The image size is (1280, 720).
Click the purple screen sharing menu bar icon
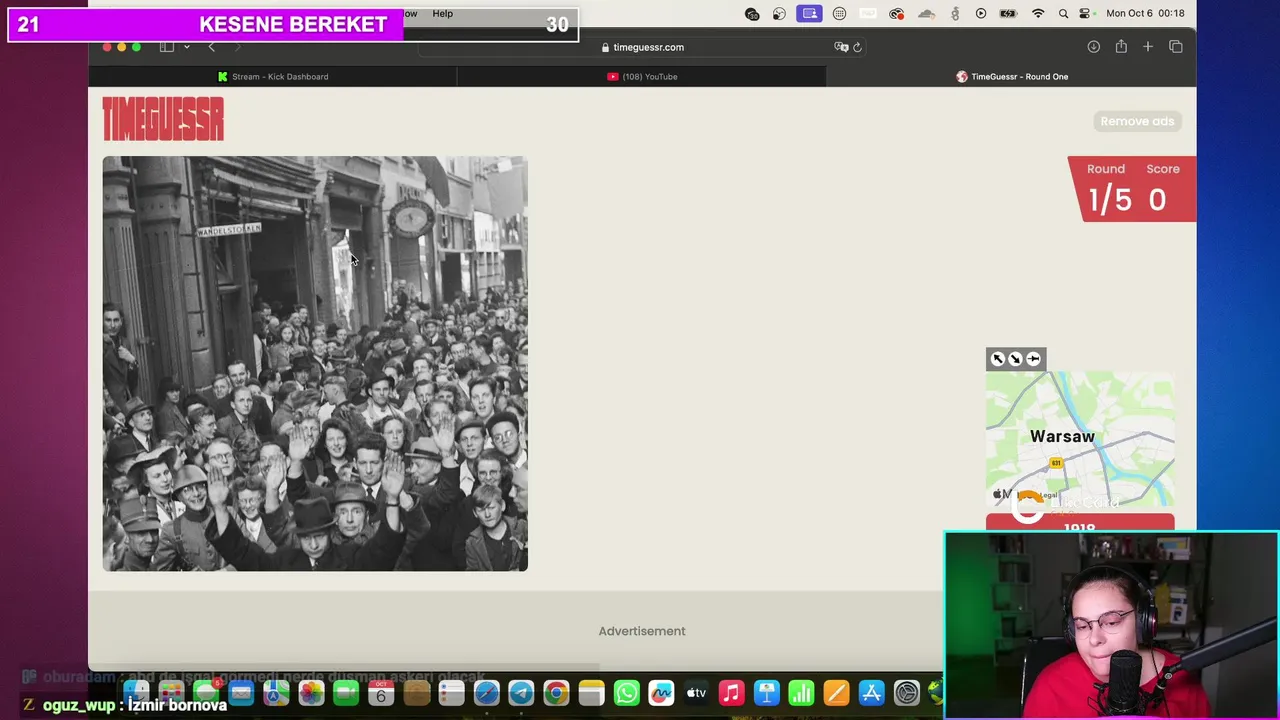(x=810, y=13)
